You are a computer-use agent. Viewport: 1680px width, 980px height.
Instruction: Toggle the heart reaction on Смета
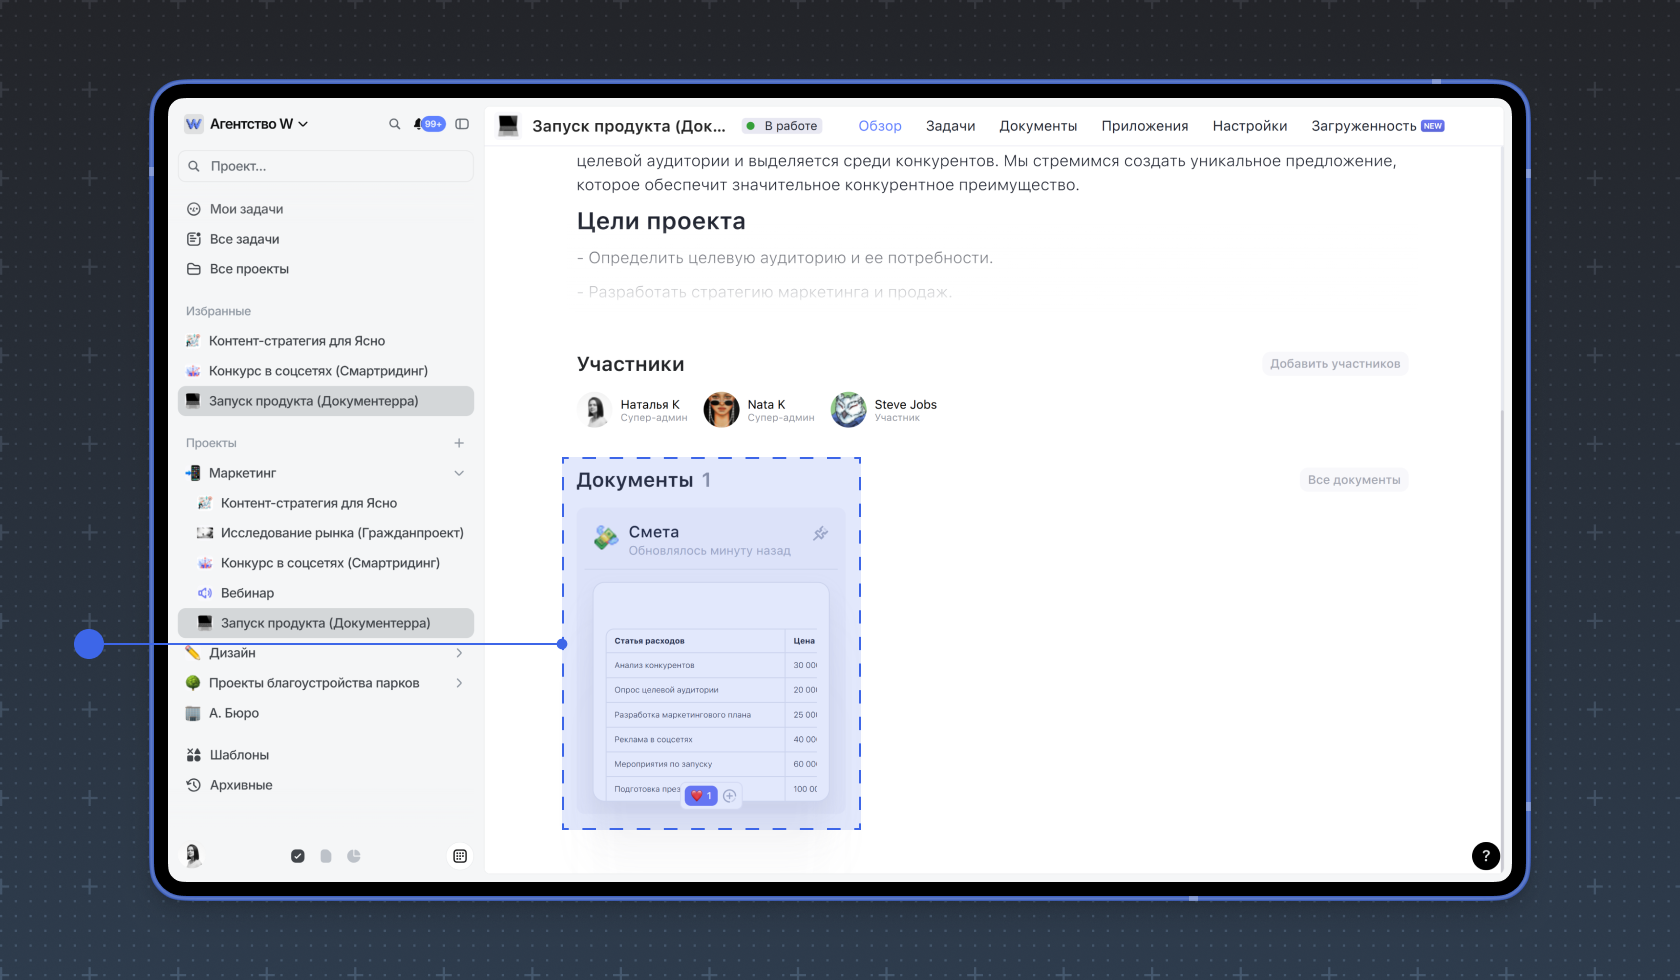click(x=701, y=796)
